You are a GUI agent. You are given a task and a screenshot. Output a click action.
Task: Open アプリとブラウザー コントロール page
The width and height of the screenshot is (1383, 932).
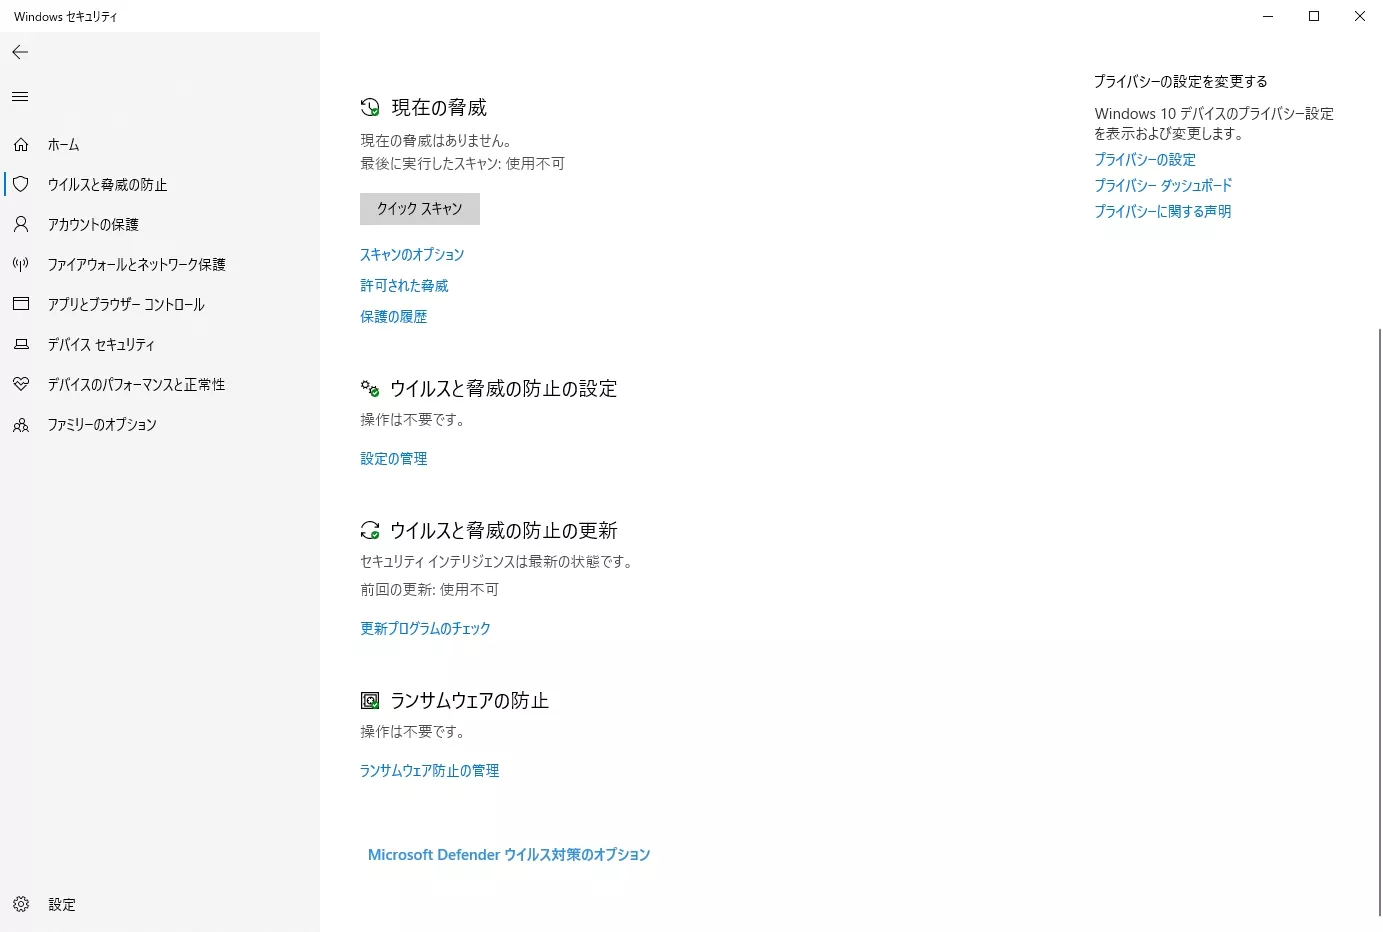tap(126, 305)
